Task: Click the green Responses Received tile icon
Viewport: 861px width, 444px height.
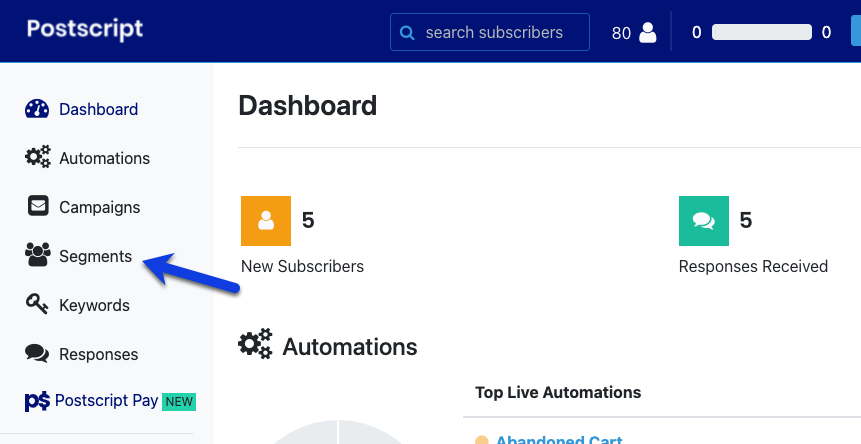Action: 704,221
